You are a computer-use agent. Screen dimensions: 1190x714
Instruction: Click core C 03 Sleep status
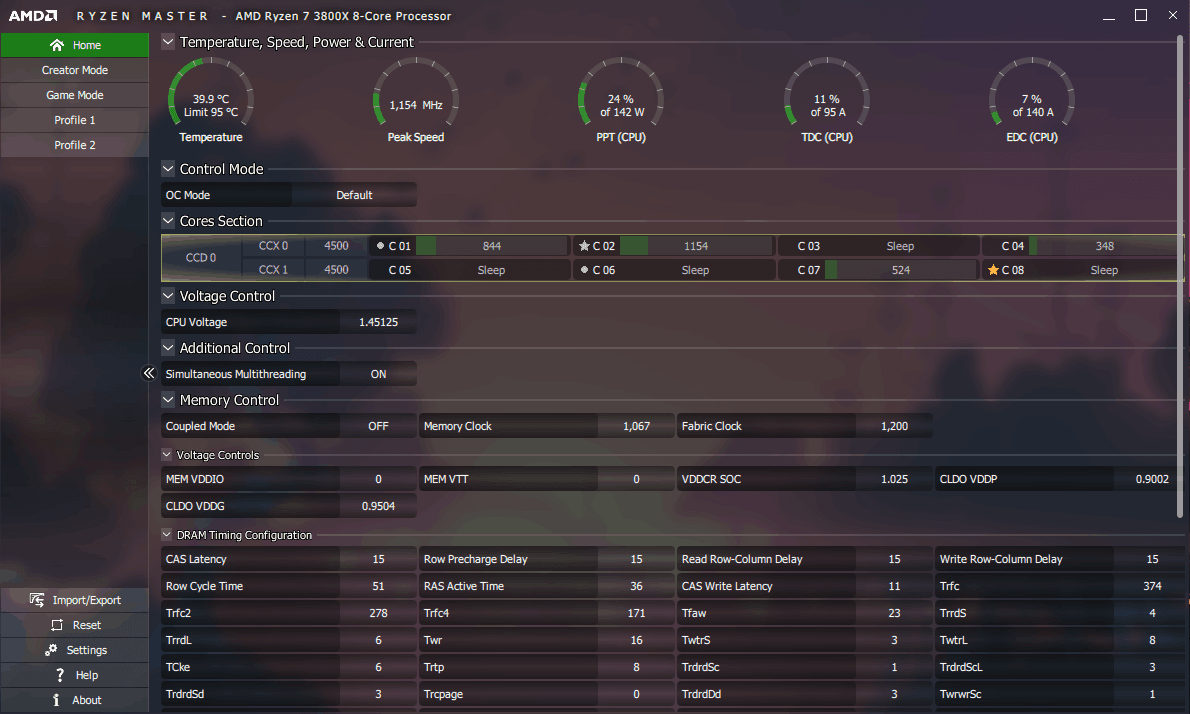(900, 246)
